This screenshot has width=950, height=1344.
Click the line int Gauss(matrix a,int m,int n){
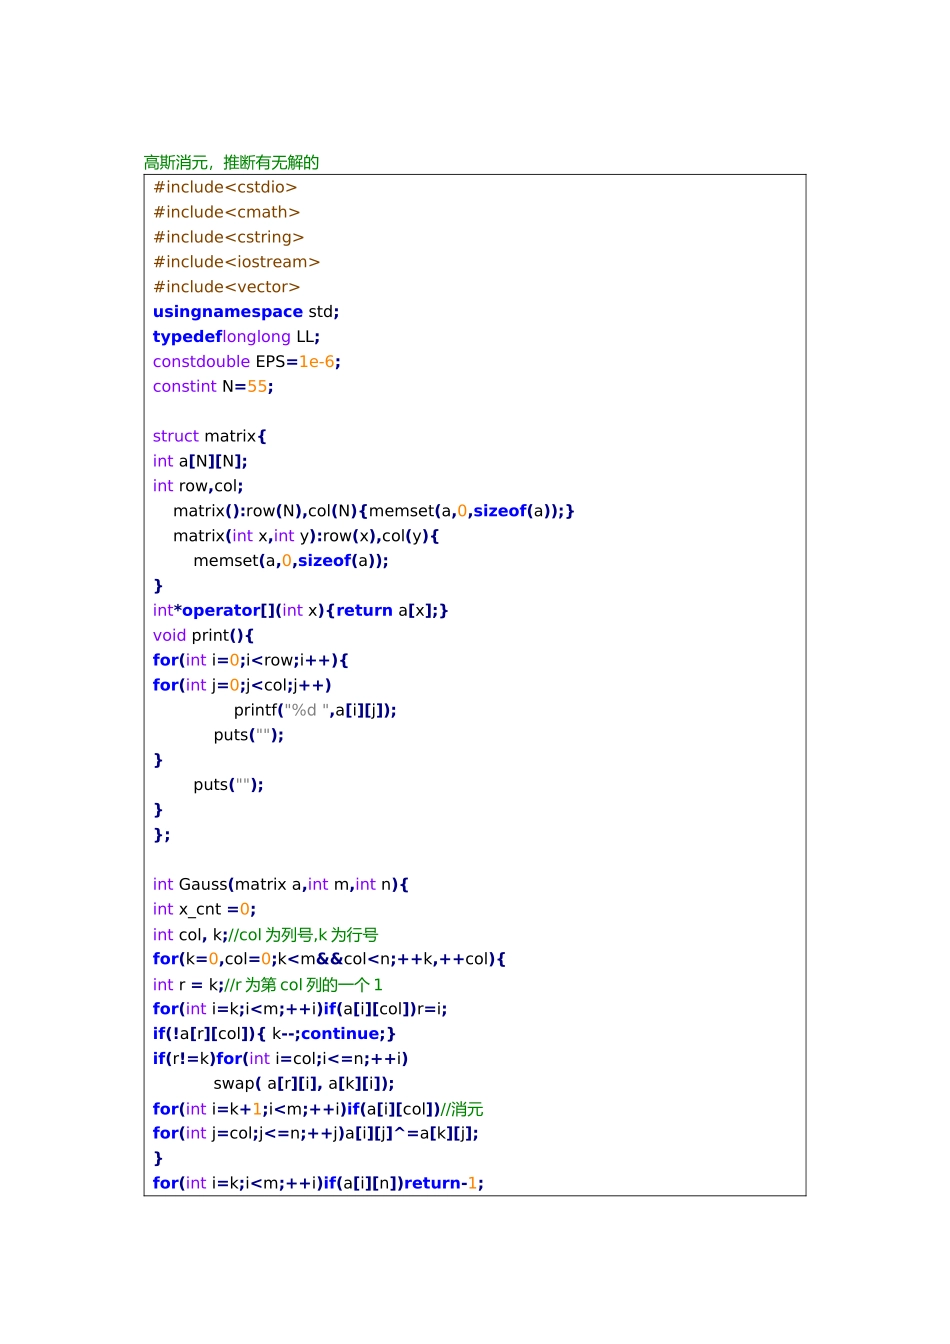(281, 884)
